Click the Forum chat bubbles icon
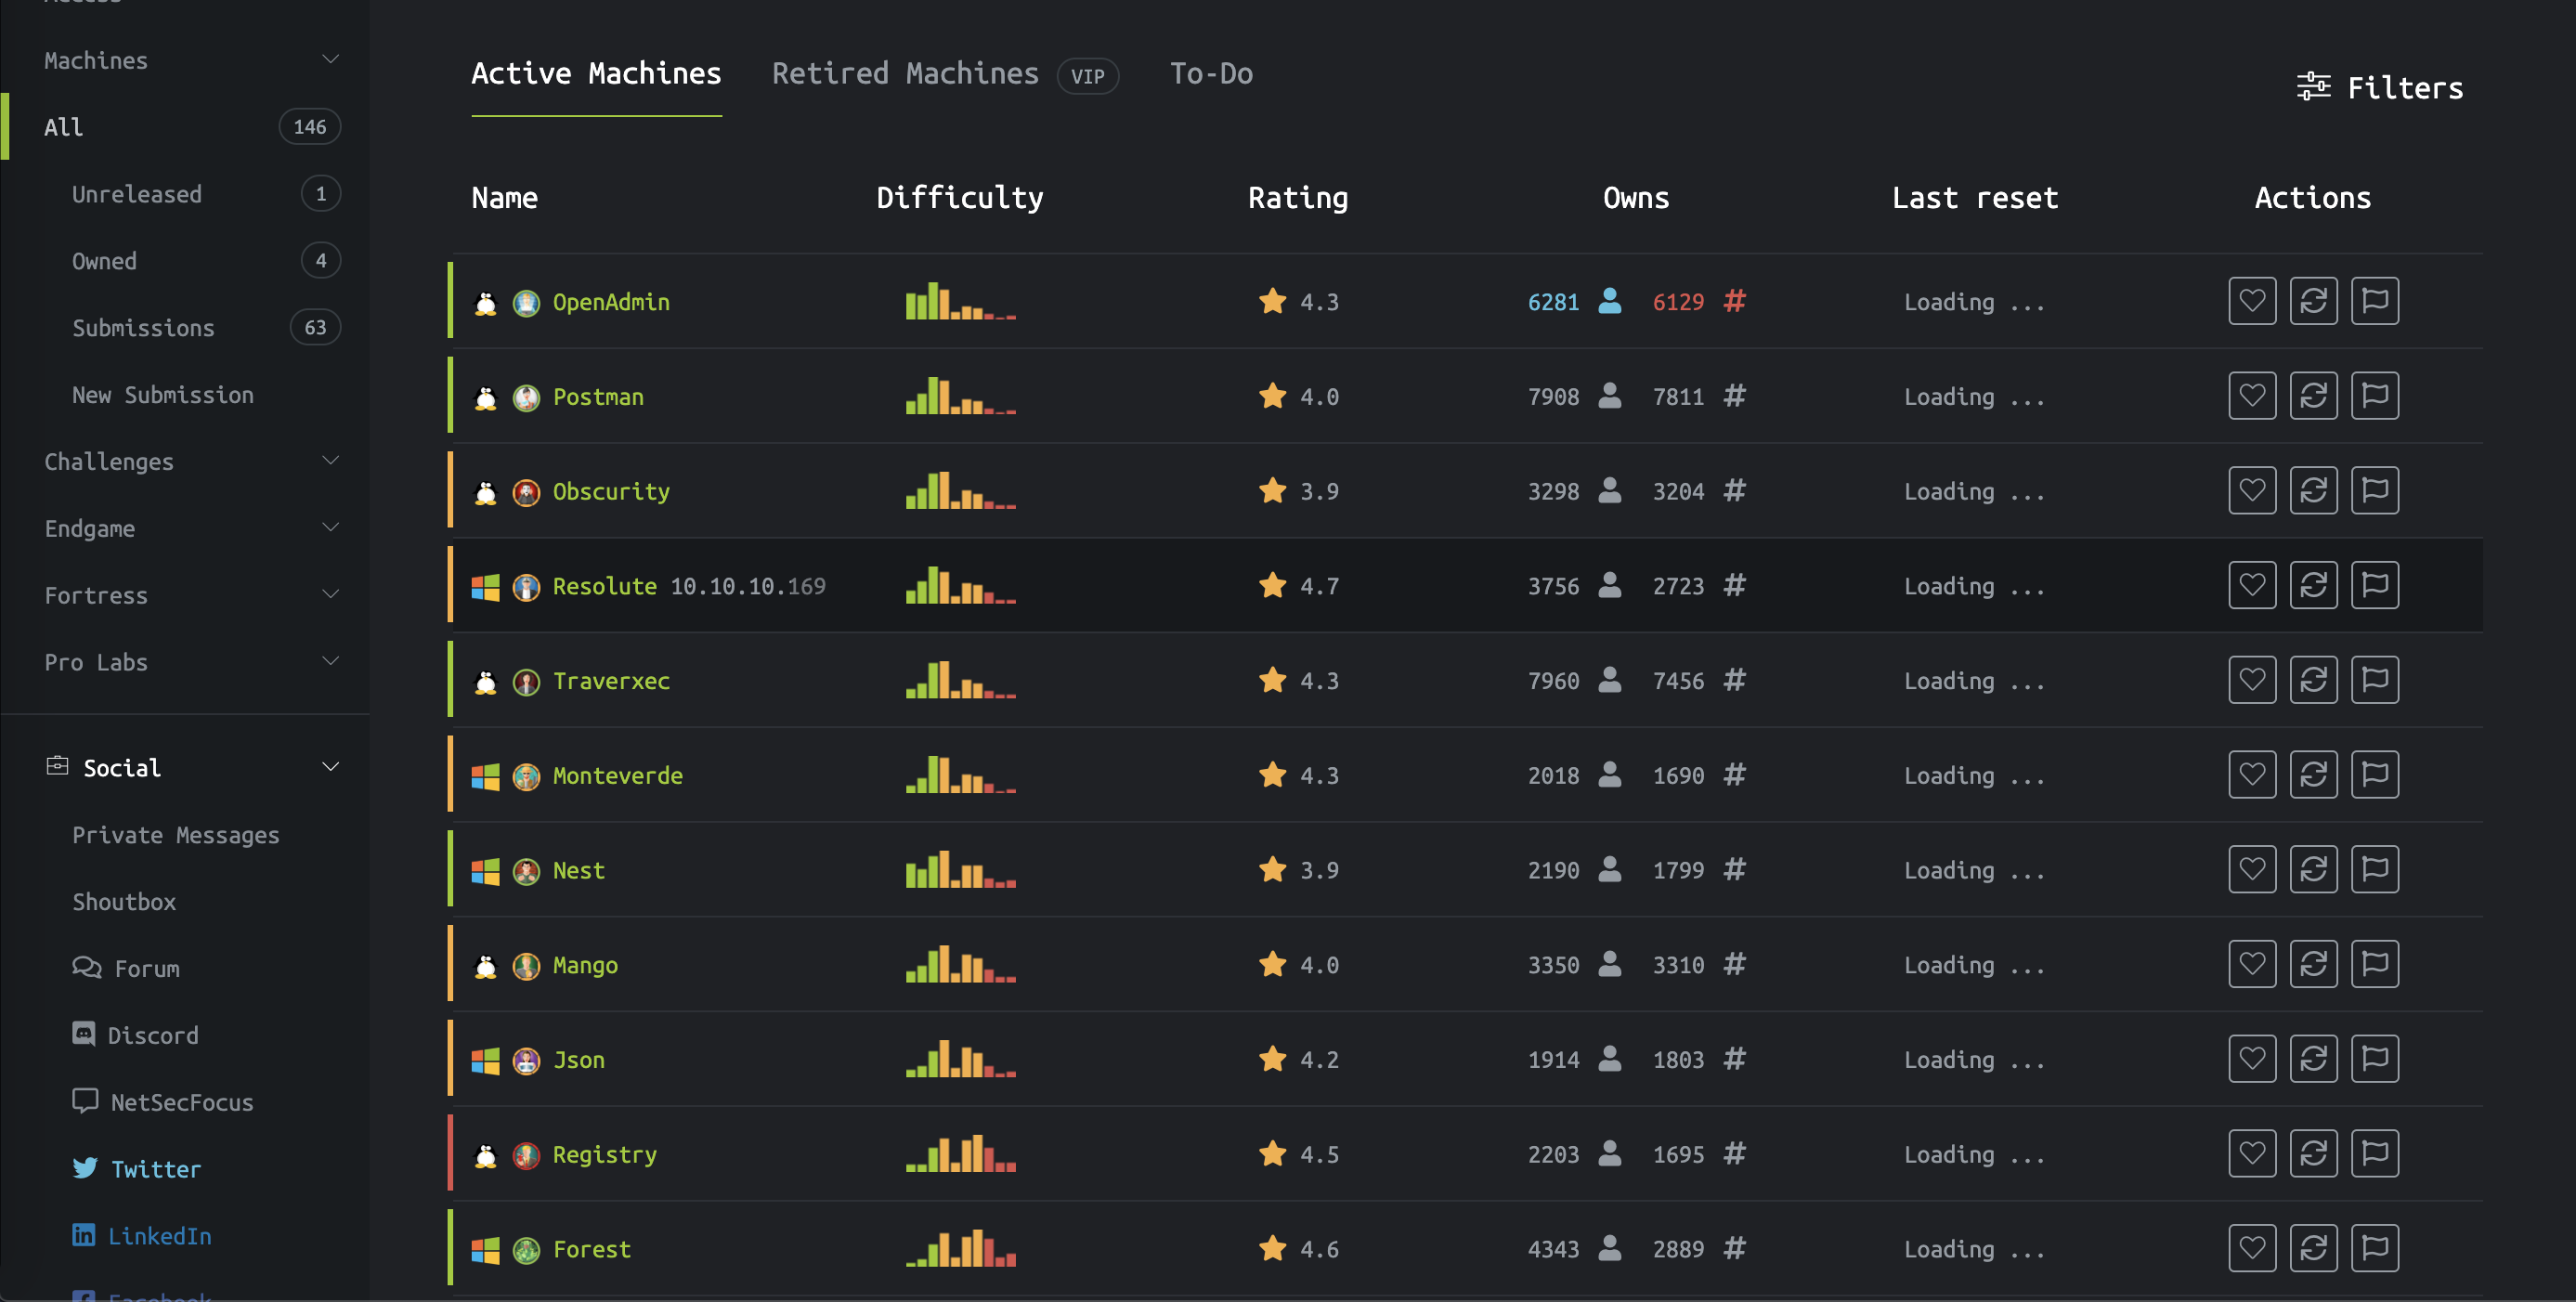The width and height of the screenshot is (2576, 1302). pyautogui.click(x=87, y=967)
